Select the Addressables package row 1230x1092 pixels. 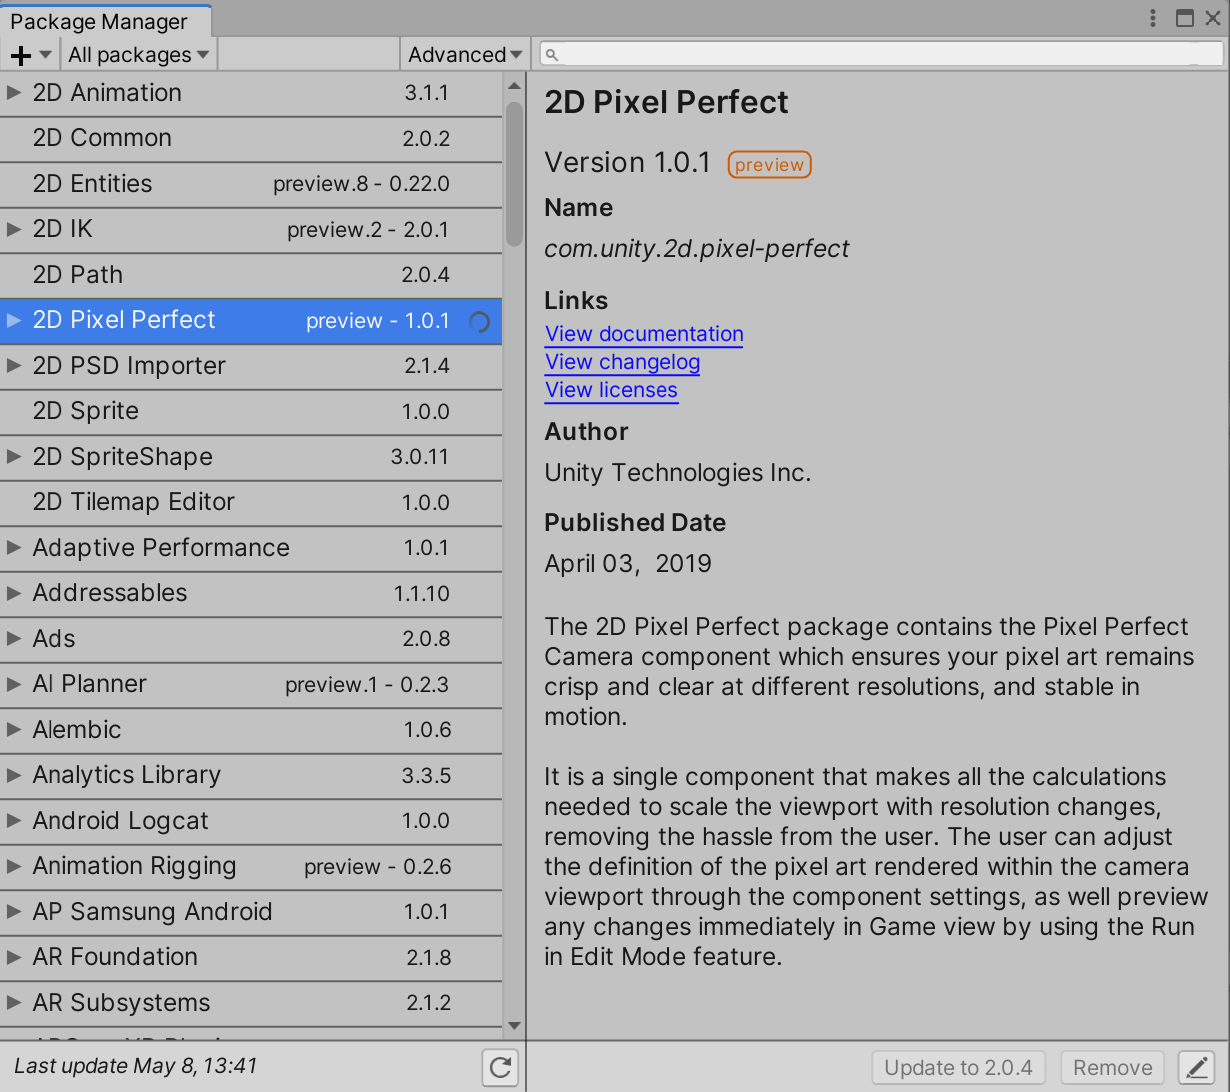251,593
